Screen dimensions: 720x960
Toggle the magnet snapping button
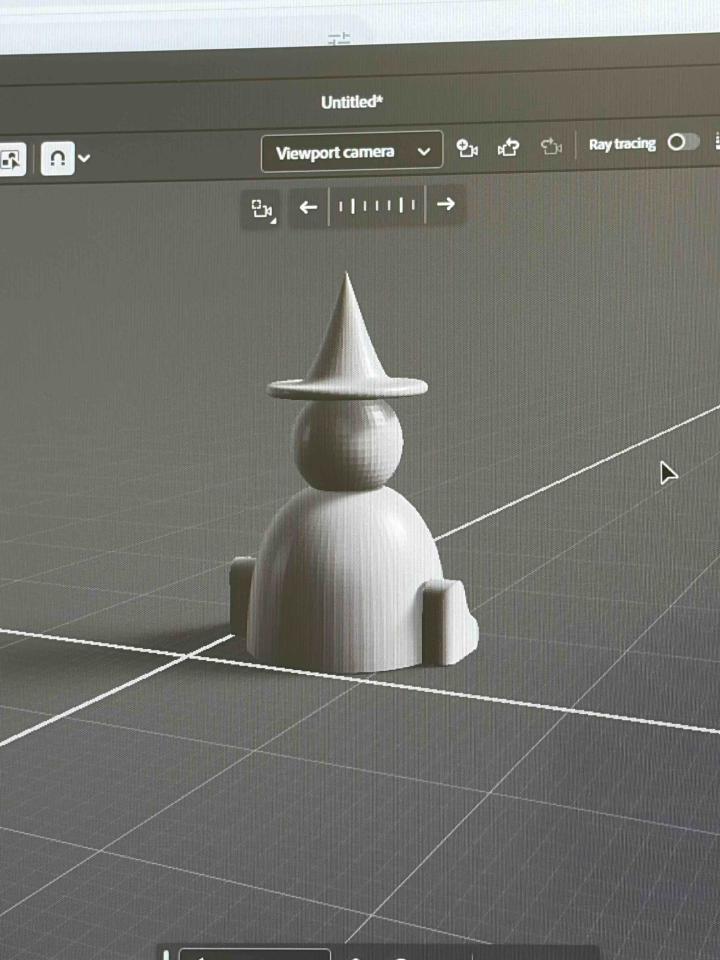point(58,159)
